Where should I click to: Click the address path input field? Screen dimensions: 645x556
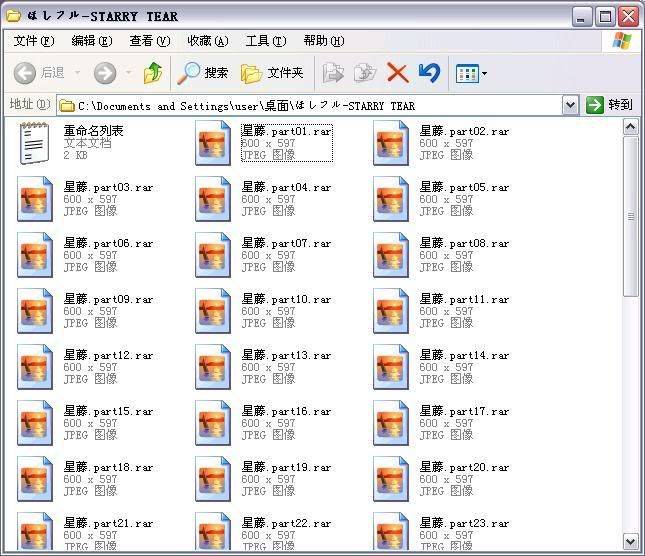[x=309, y=106]
